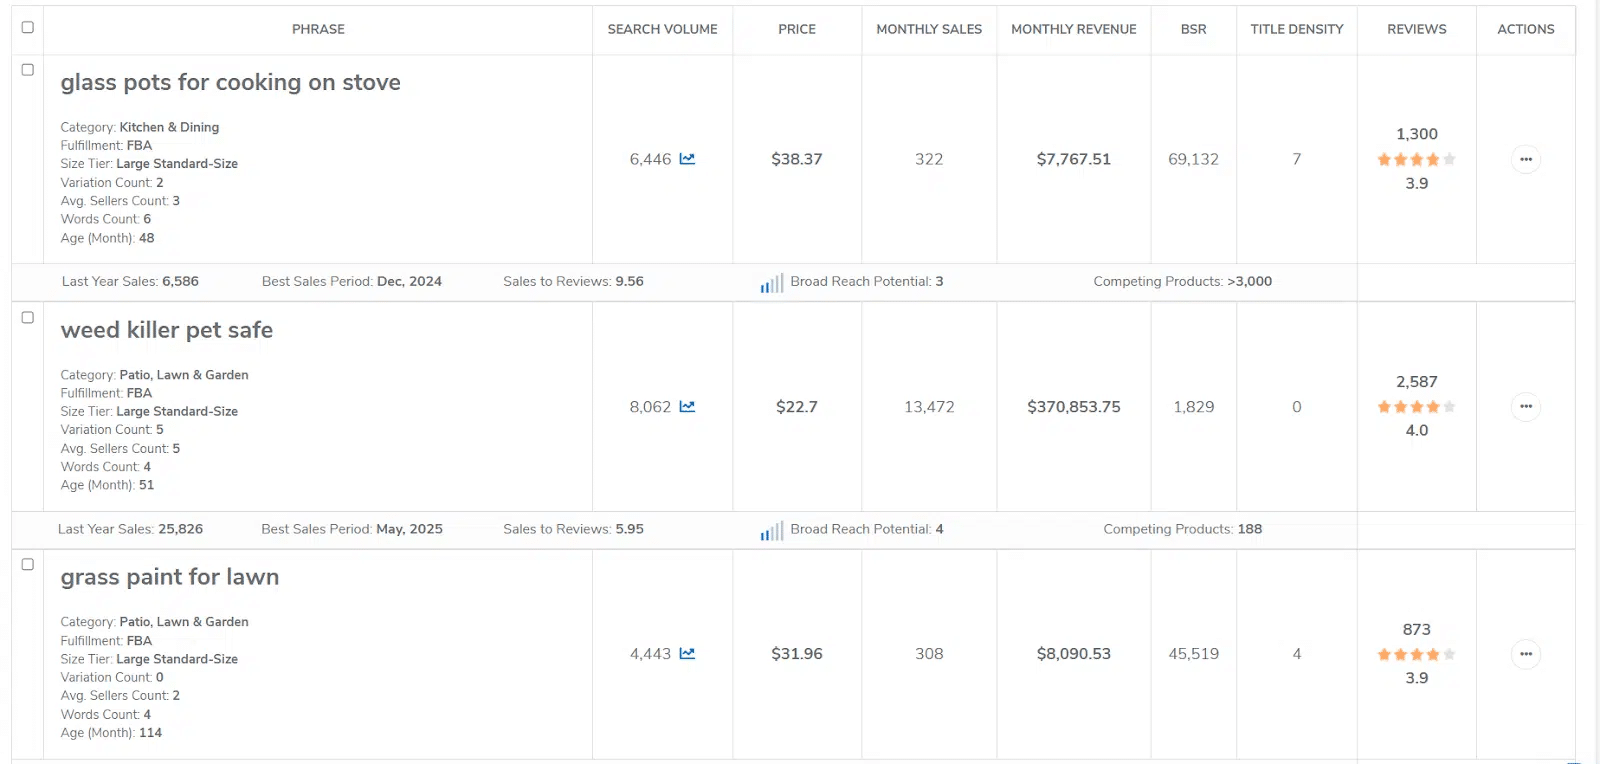Click star rating for glass pots phrase
The width and height of the screenshot is (1600, 764).
pyautogui.click(x=1416, y=159)
